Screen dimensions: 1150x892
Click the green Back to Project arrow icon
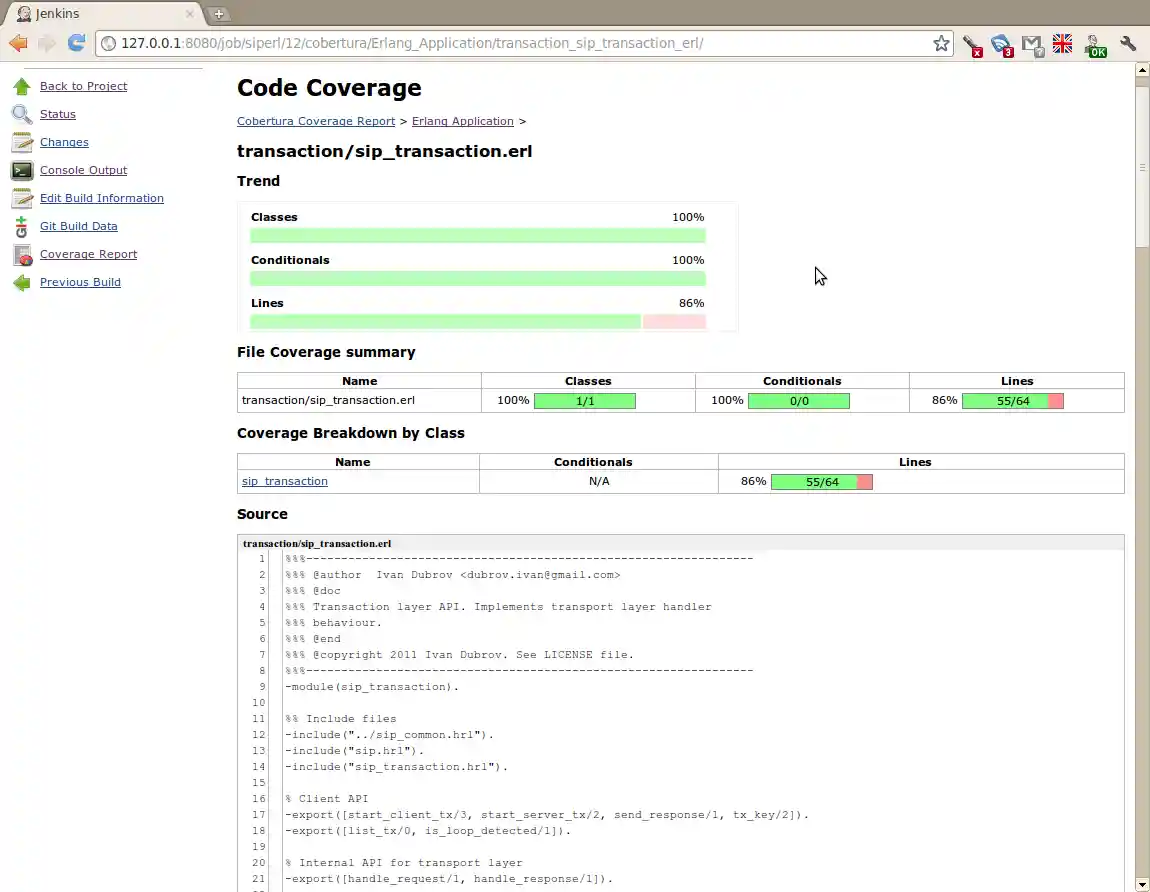coord(22,86)
